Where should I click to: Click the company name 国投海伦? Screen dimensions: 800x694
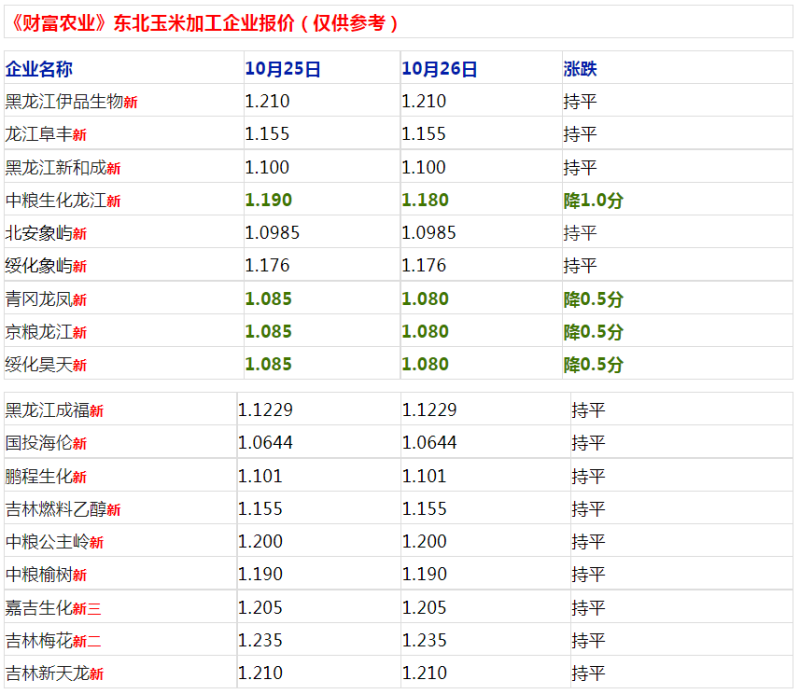click(39, 442)
